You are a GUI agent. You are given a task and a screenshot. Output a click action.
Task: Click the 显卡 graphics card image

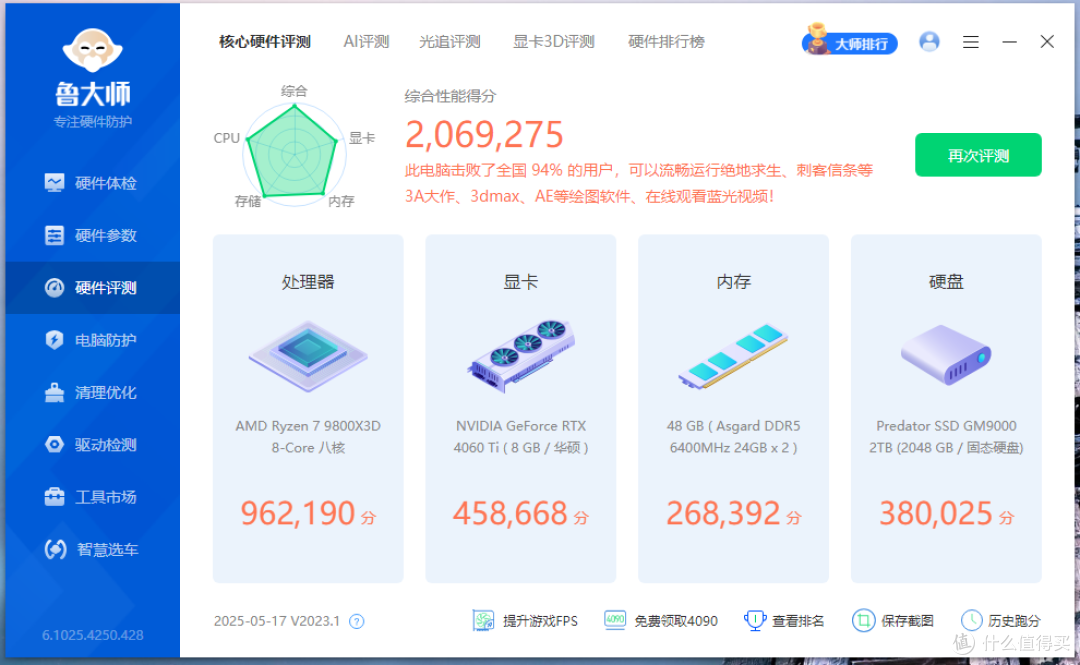(x=521, y=356)
